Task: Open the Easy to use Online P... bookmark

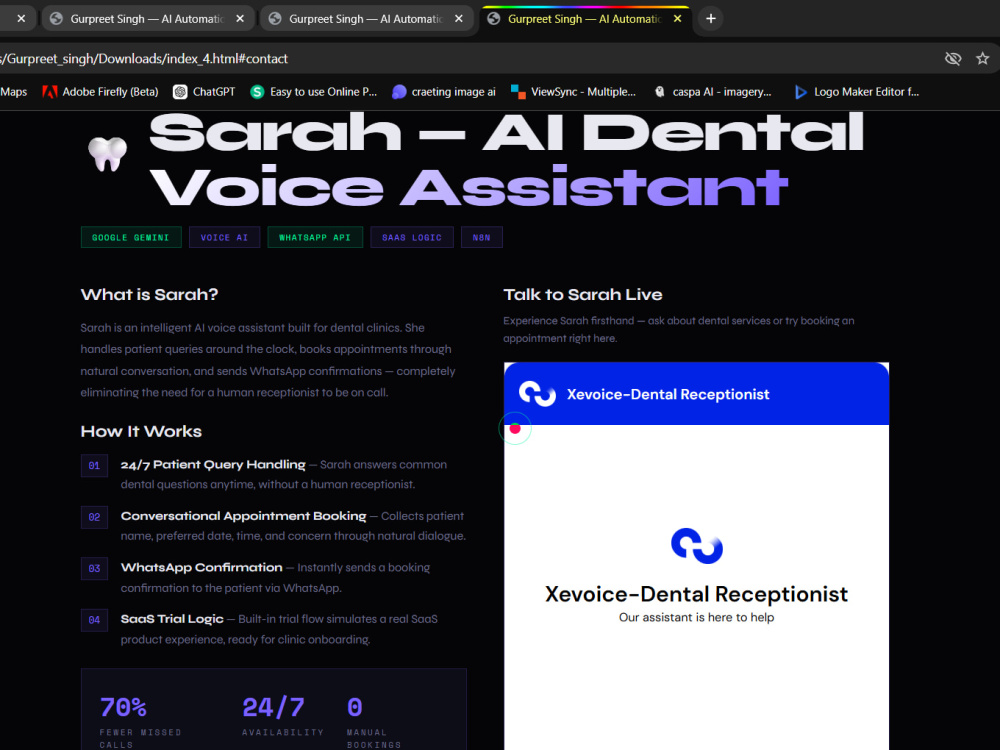Action: pyautogui.click(x=314, y=92)
